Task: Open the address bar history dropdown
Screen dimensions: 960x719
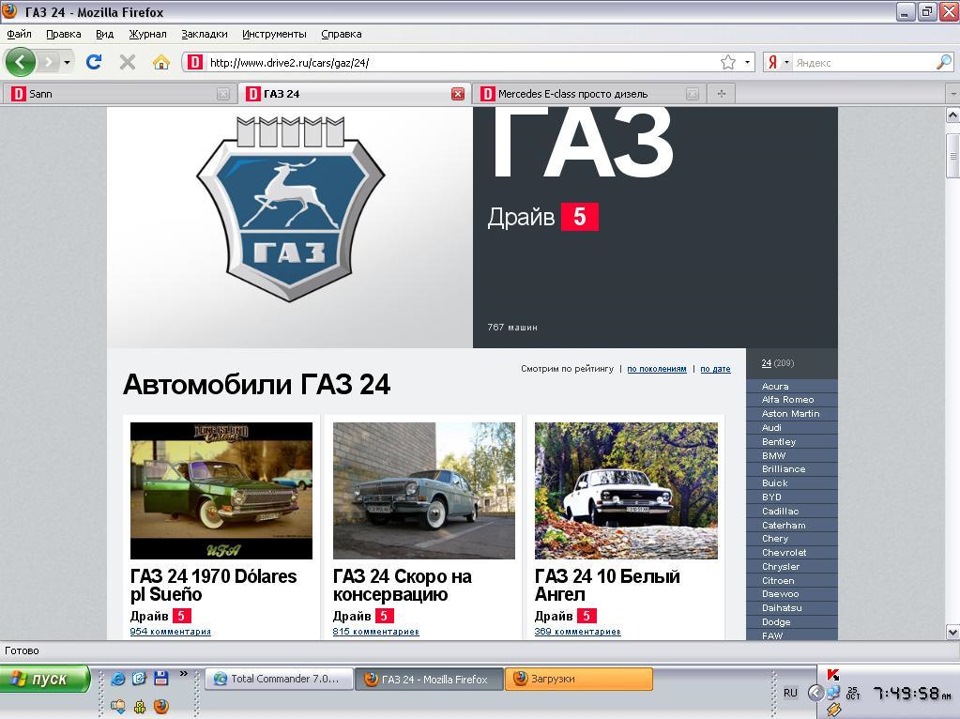Action: click(747, 62)
